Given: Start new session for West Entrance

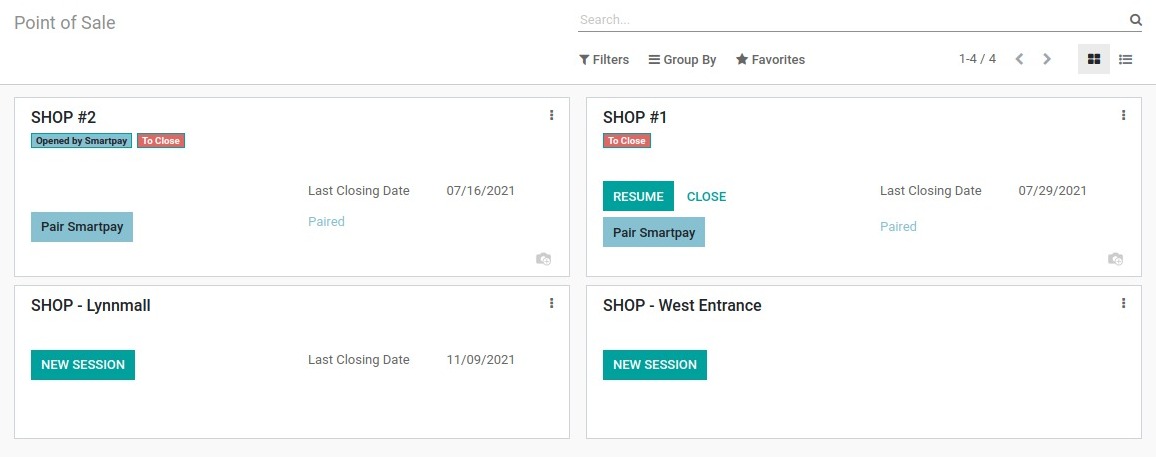Looking at the screenshot, I should tap(655, 365).
